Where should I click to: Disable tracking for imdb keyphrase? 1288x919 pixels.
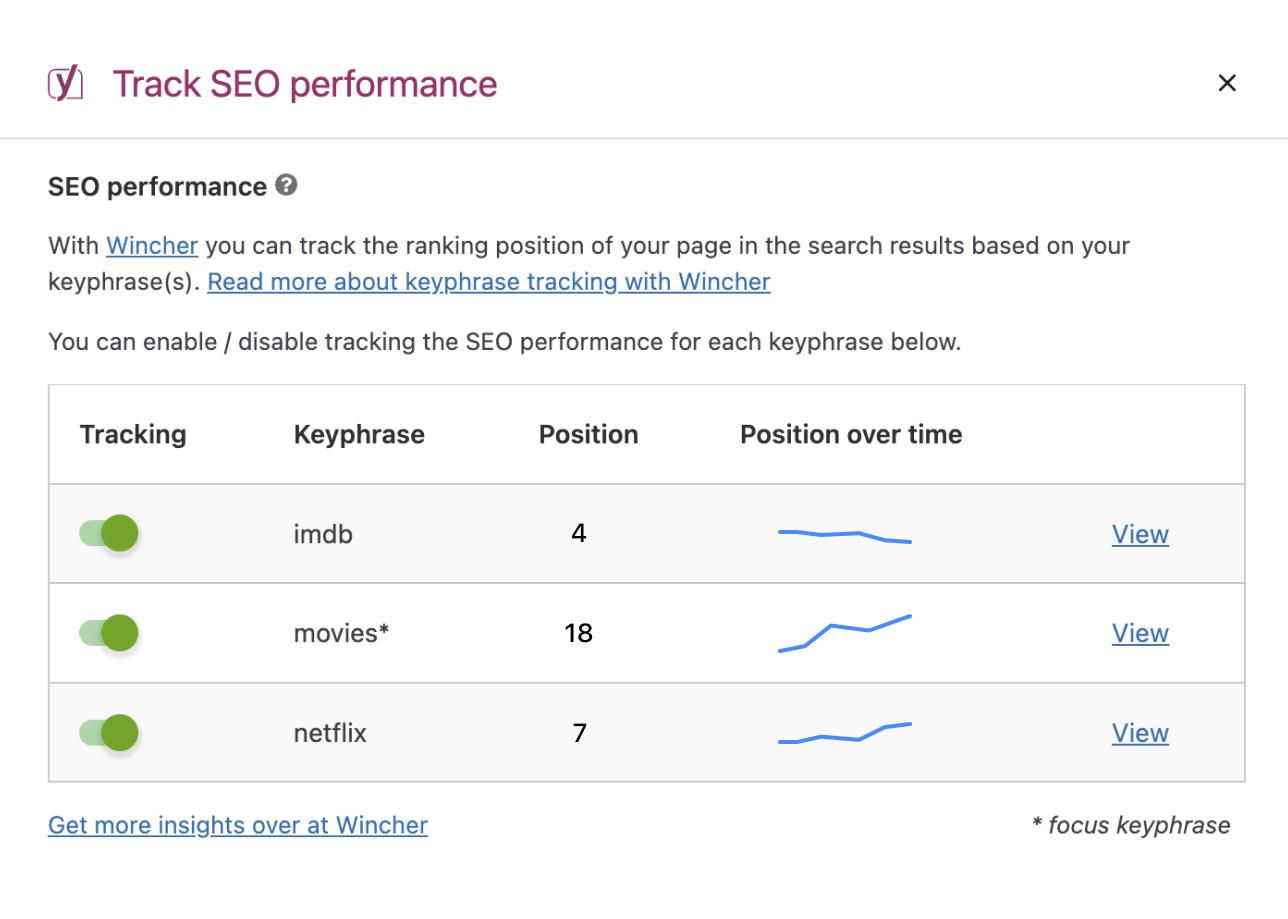109,533
